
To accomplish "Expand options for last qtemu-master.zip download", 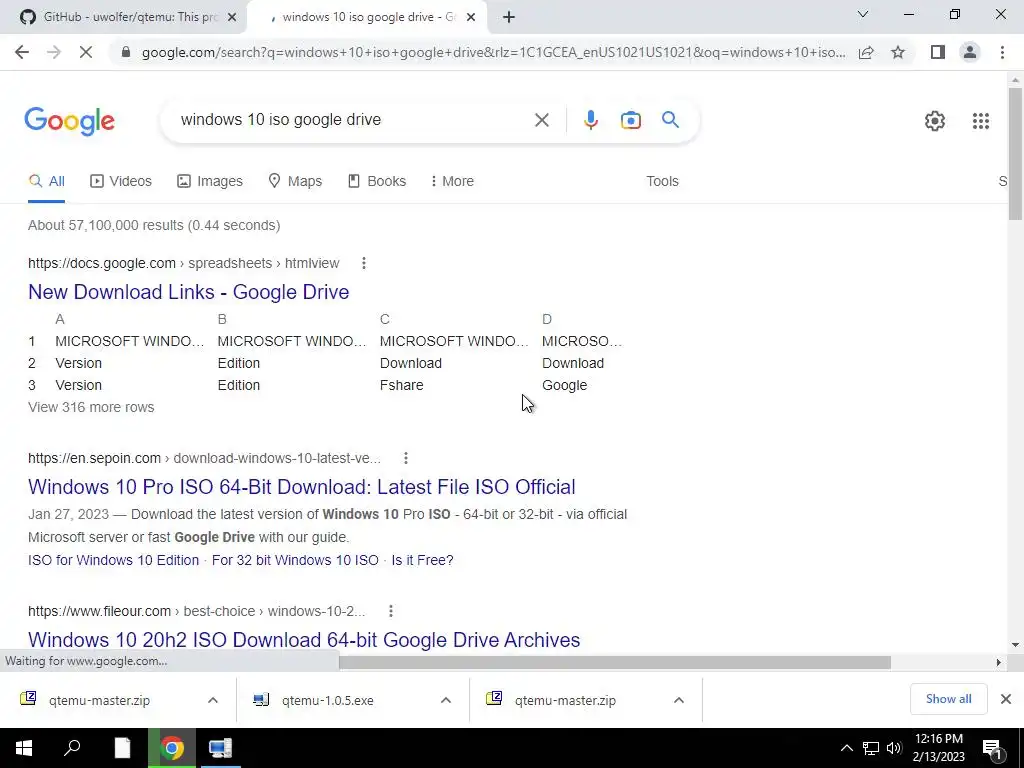I will (679, 700).
